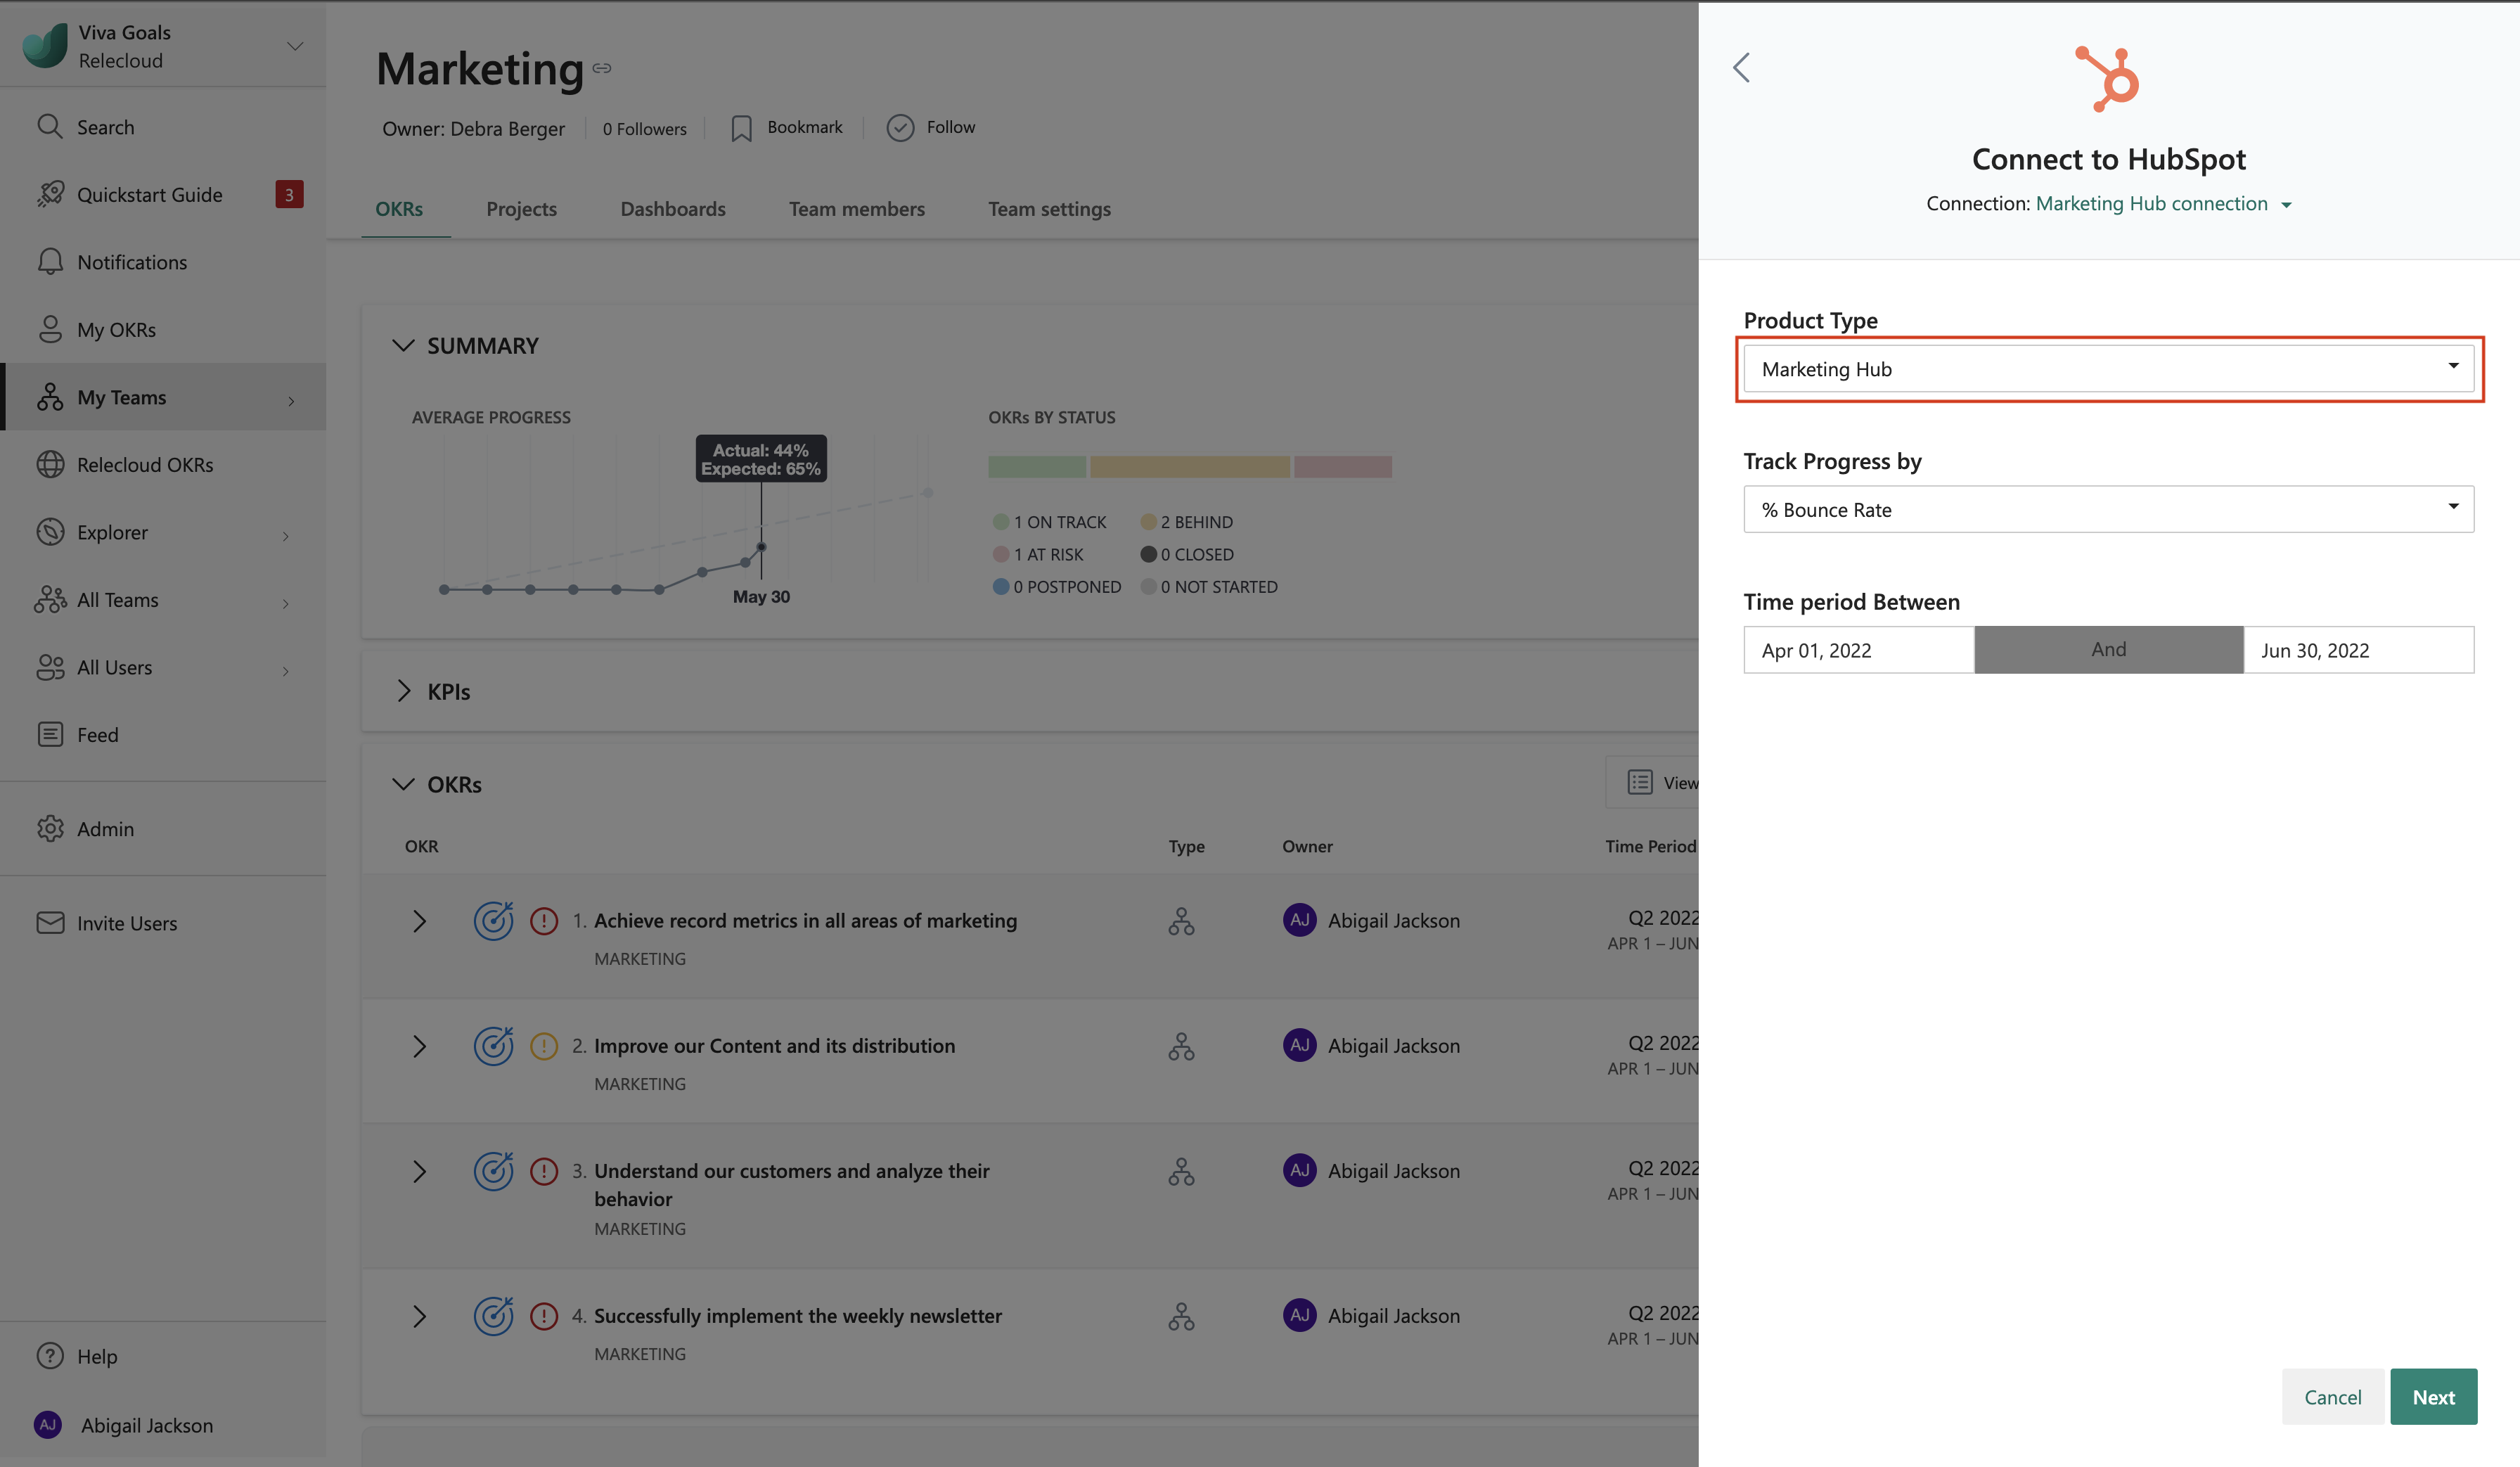Open the Admin gear icon
The width and height of the screenshot is (2520, 1467).
49,828
